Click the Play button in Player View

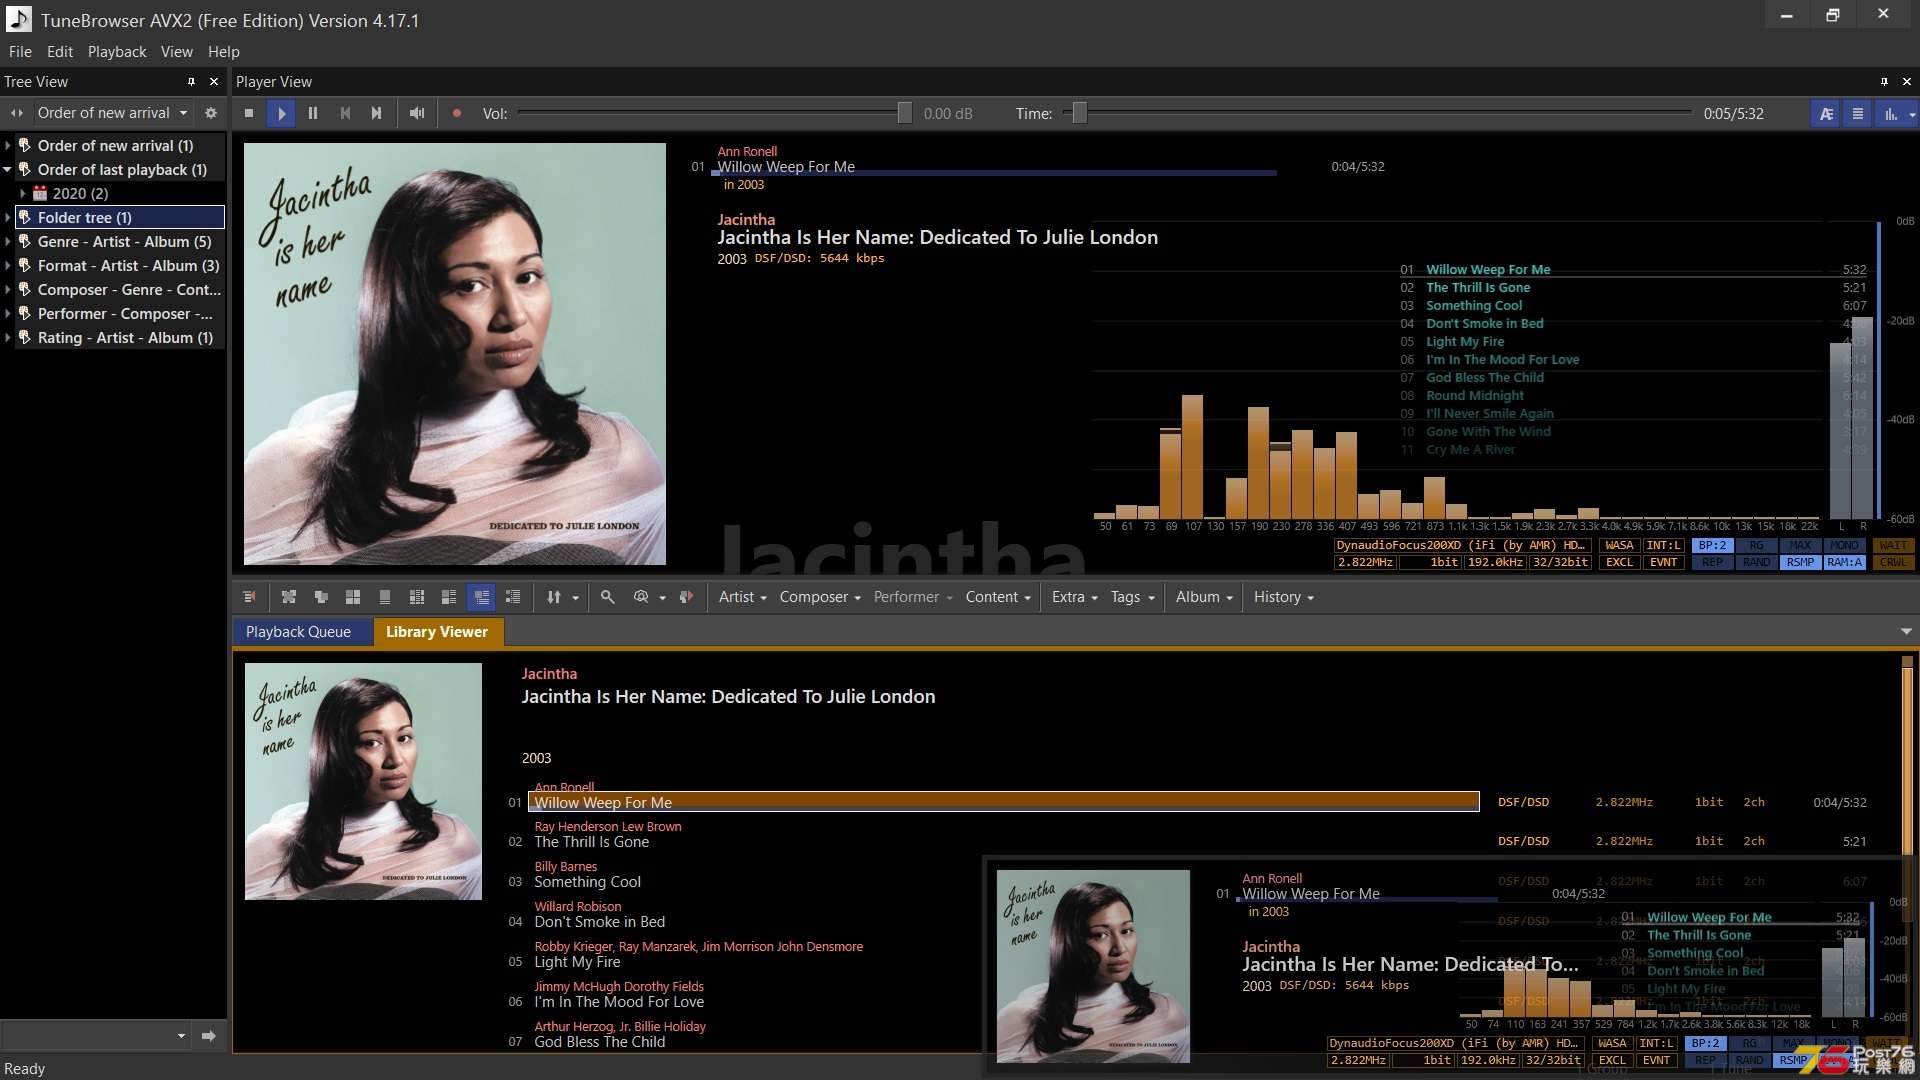point(281,113)
